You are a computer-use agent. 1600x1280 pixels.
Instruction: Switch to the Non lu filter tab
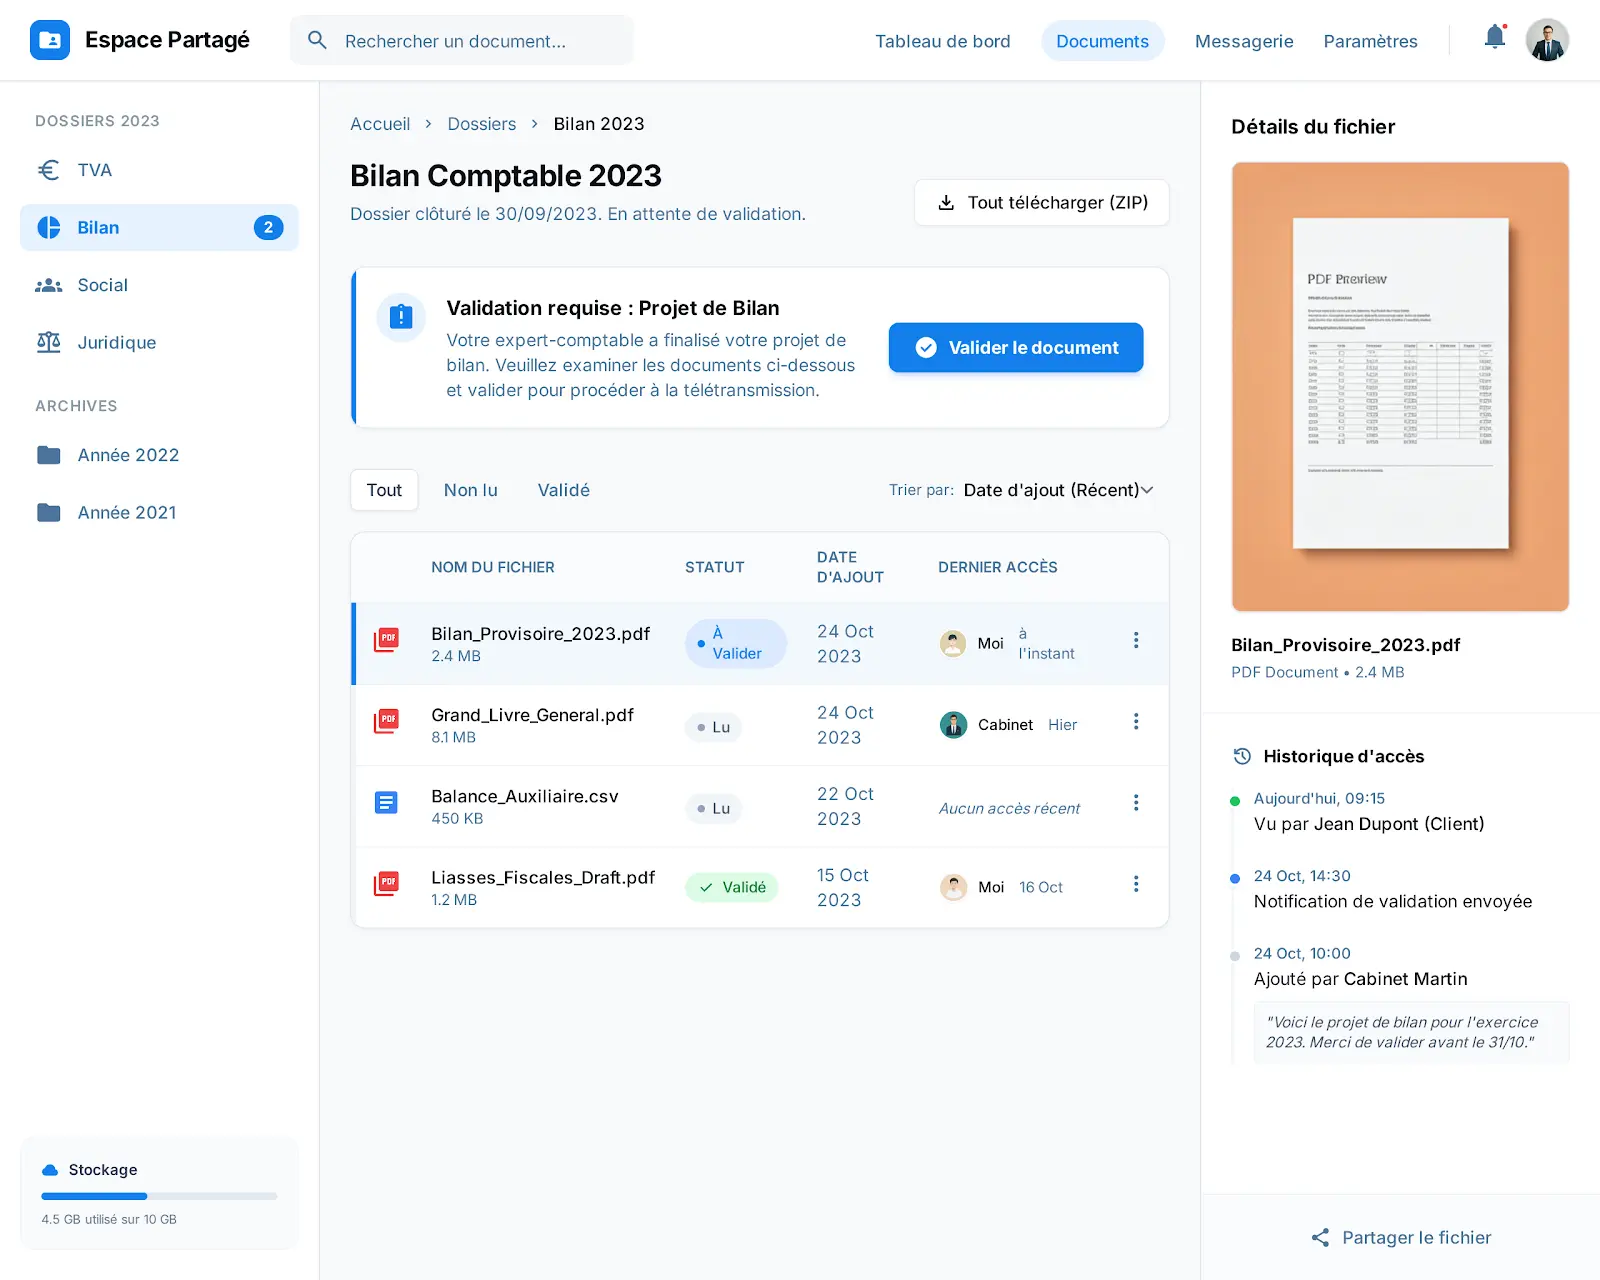click(x=470, y=490)
